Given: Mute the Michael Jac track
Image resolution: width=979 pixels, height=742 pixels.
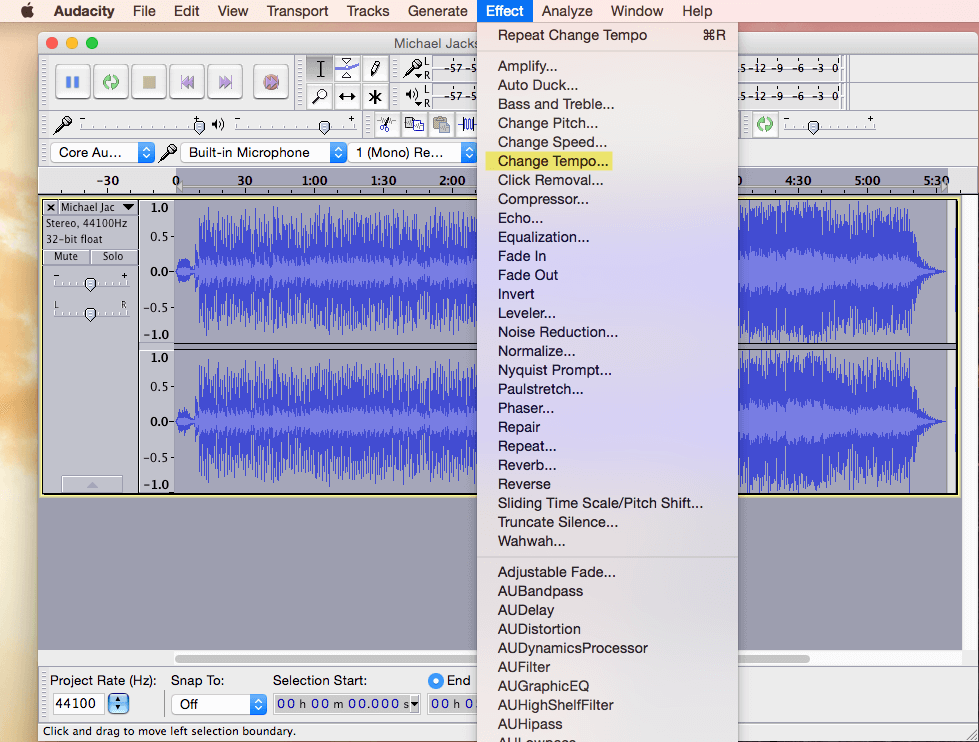Looking at the screenshot, I should pos(66,257).
